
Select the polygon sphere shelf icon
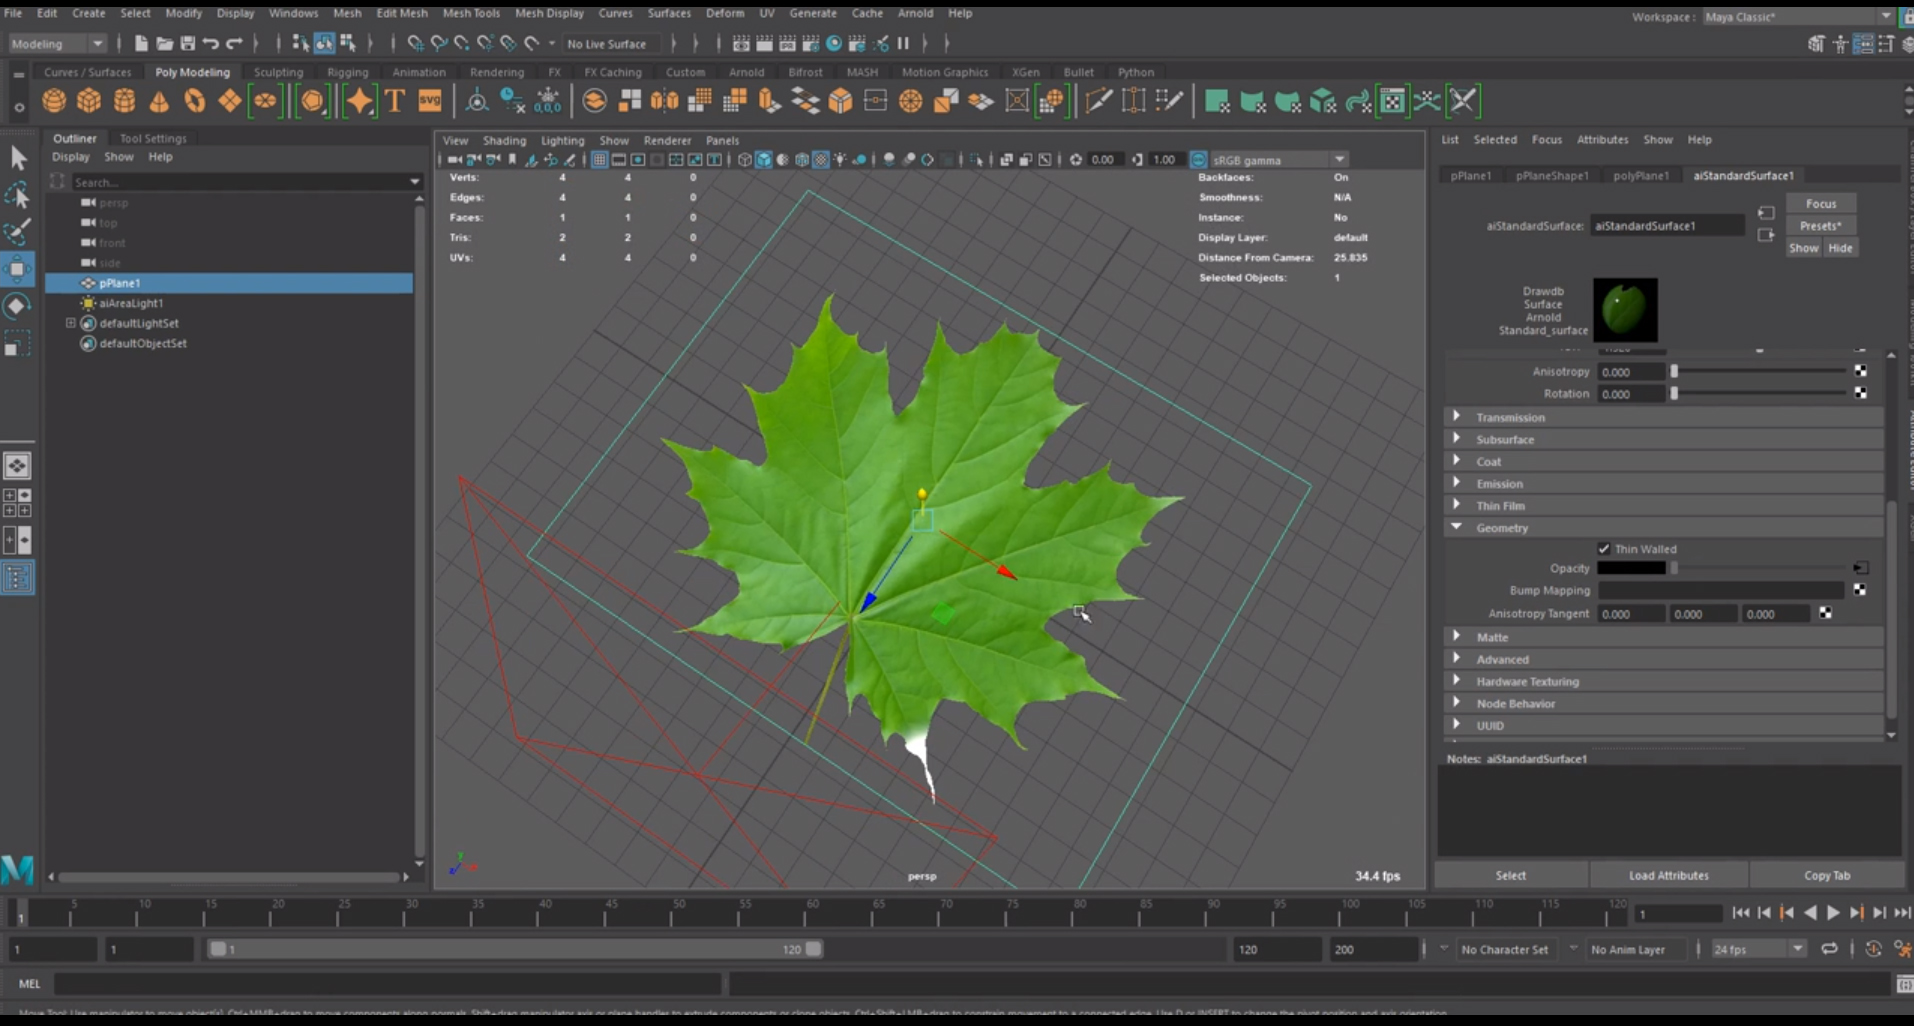point(54,101)
